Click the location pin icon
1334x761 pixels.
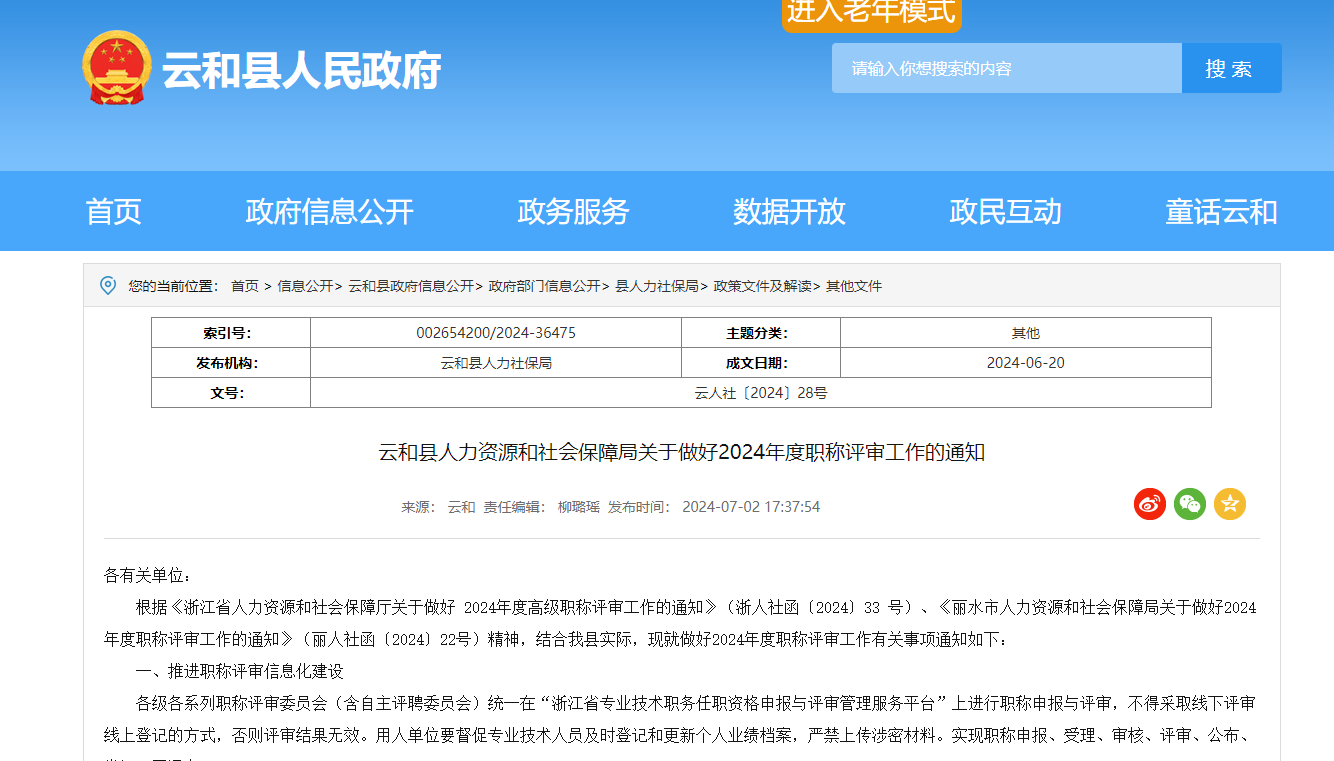pyautogui.click(x=108, y=286)
